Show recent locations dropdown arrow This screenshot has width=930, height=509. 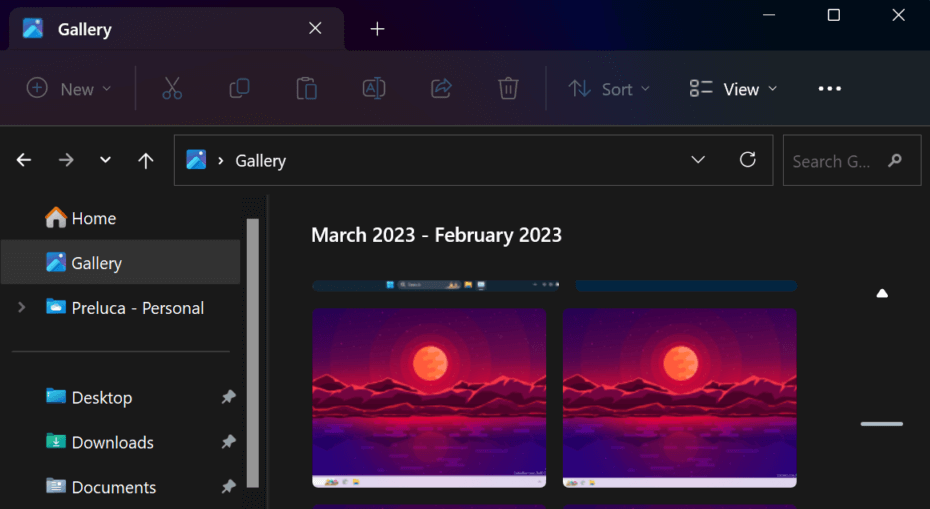[105, 160]
